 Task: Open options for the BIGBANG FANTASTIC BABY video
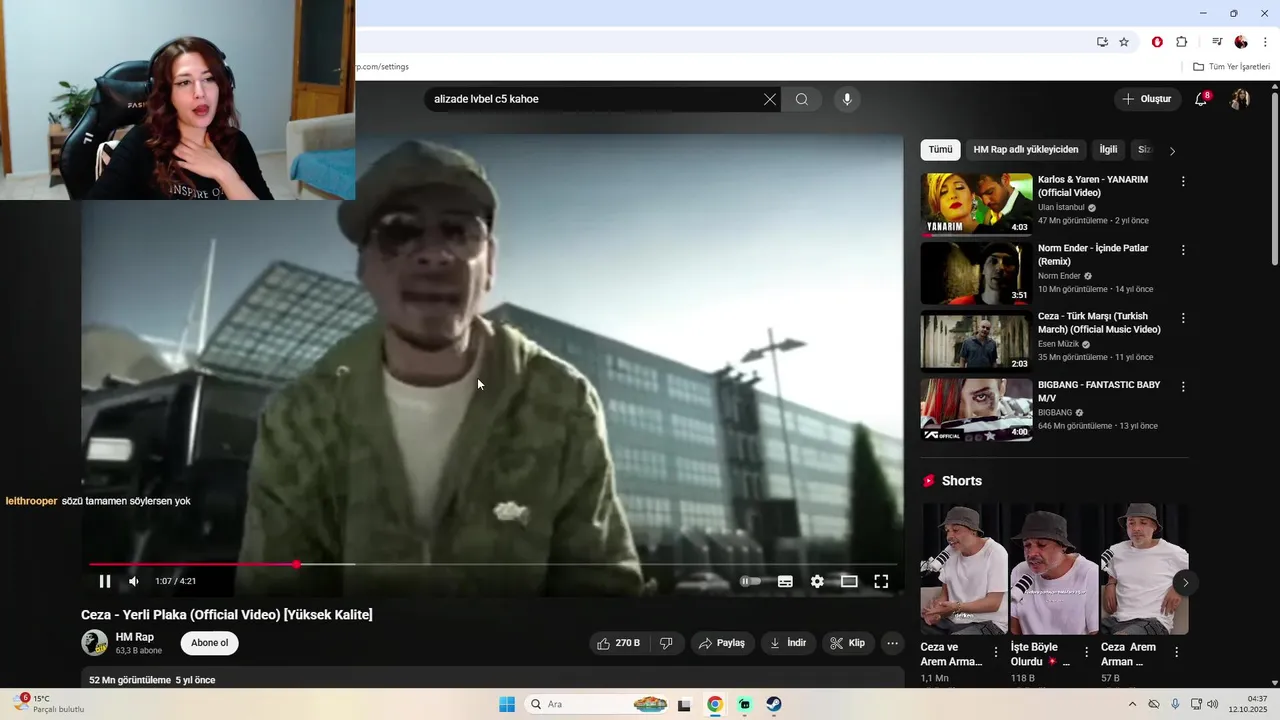(x=1183, y=386)
